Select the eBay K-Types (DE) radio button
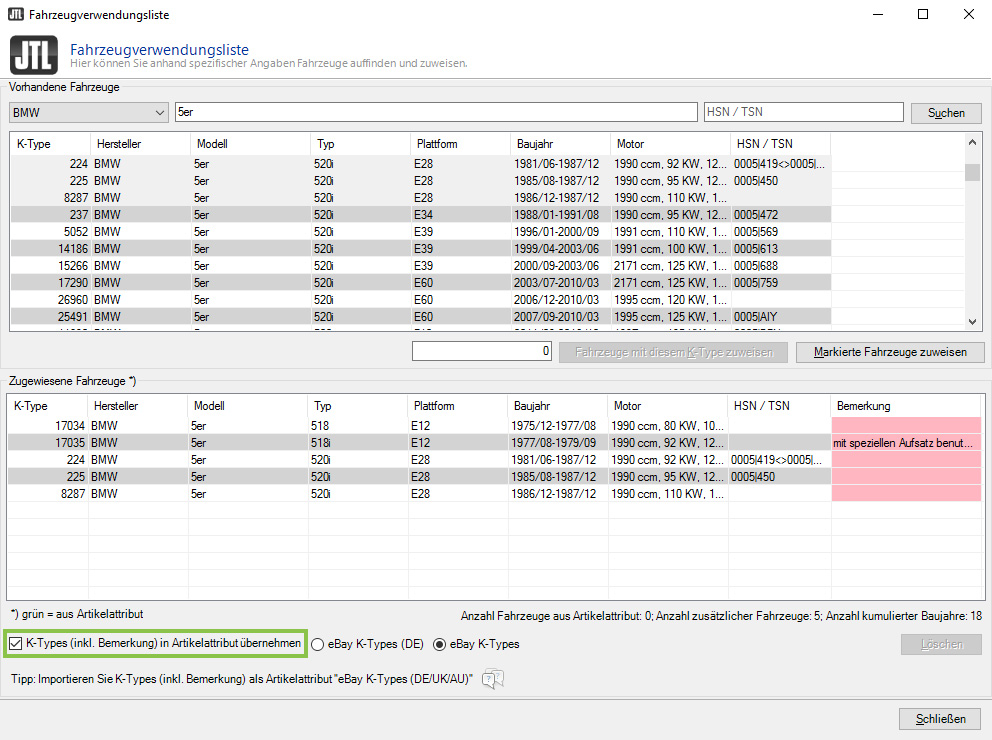This screenshot has width=992, height=740. pos(319,645)
